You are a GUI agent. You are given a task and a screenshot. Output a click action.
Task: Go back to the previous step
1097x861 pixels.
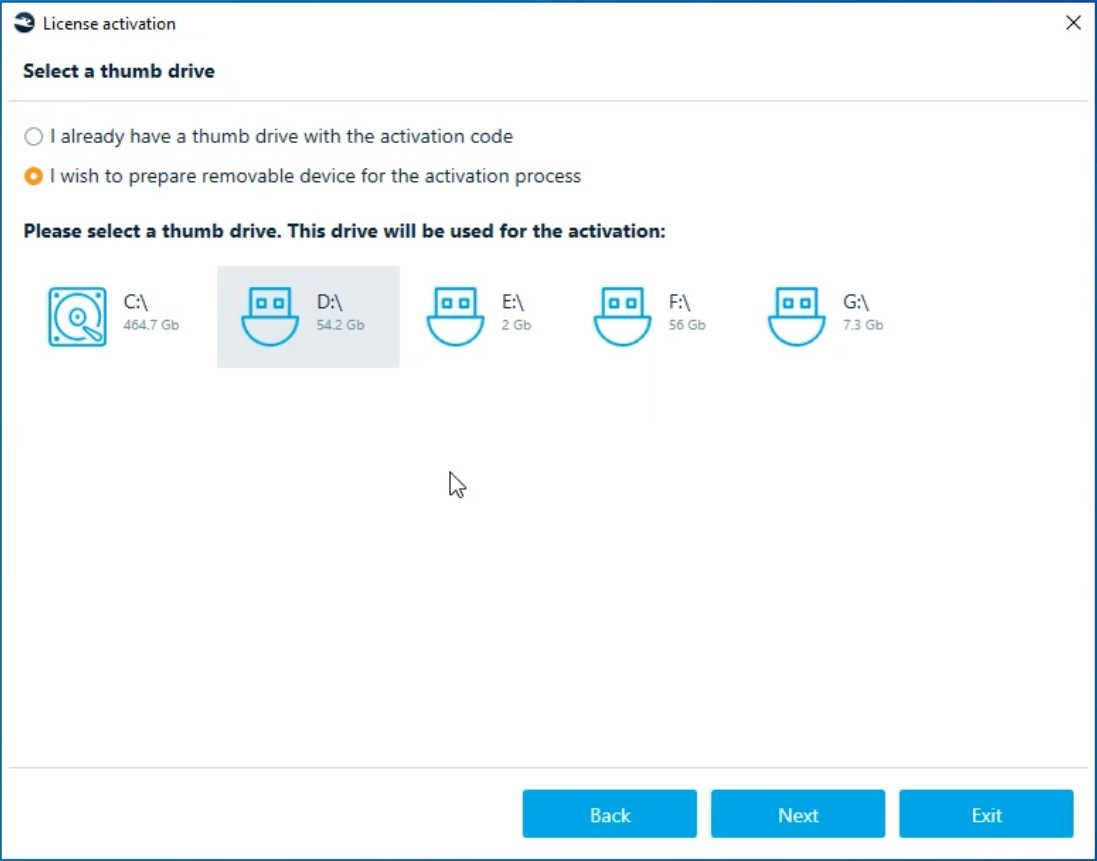(x=609, y=814)
